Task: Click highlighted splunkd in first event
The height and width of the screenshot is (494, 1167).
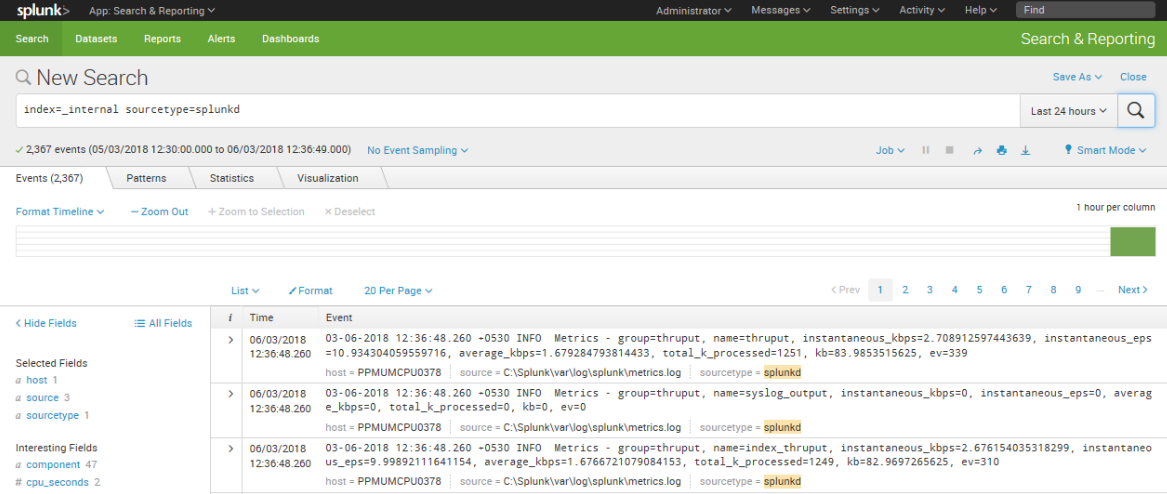Action: click(x=783, y=372)
